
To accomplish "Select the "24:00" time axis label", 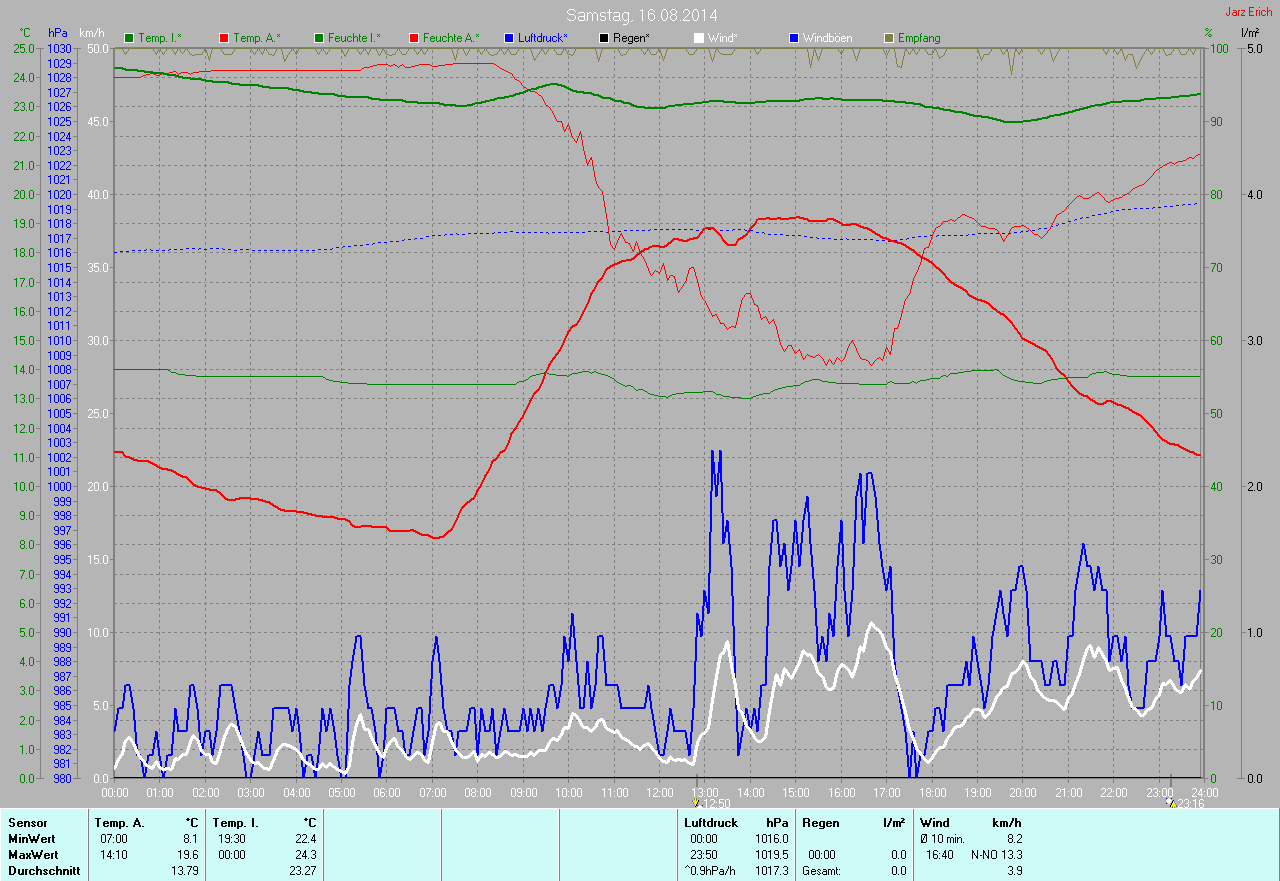I will (1203, 792).
